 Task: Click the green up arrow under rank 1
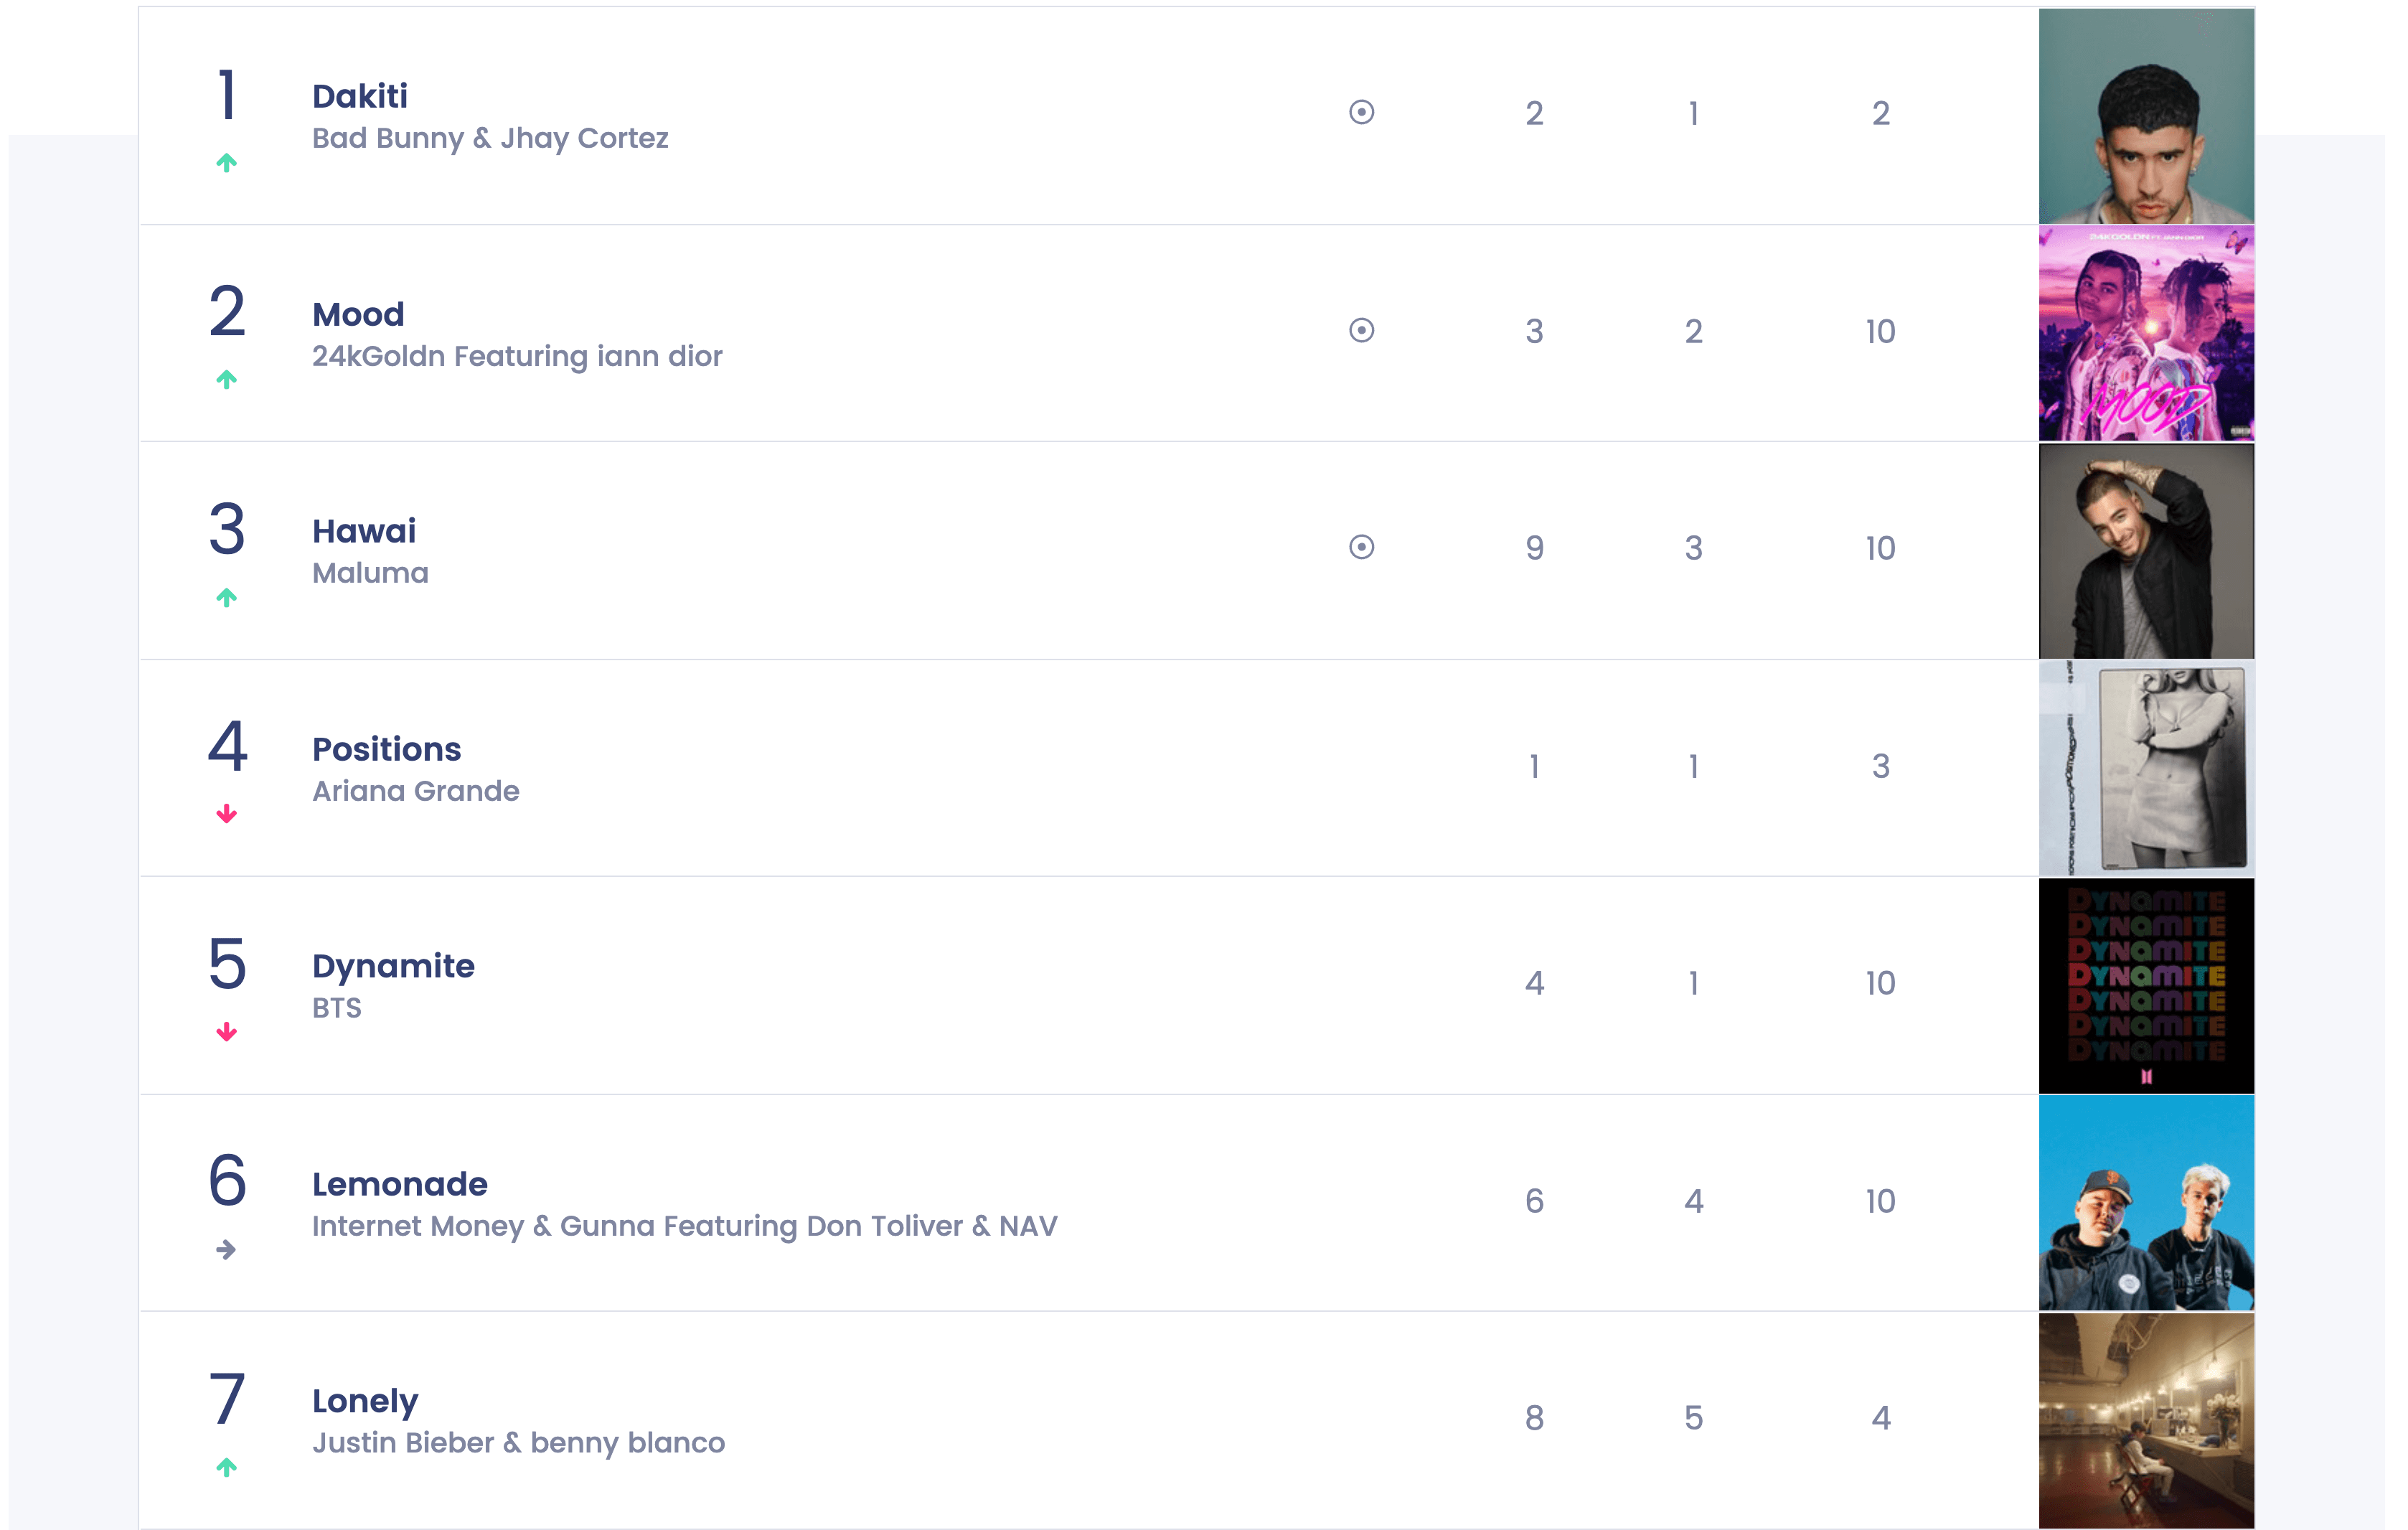pos(227,162)
